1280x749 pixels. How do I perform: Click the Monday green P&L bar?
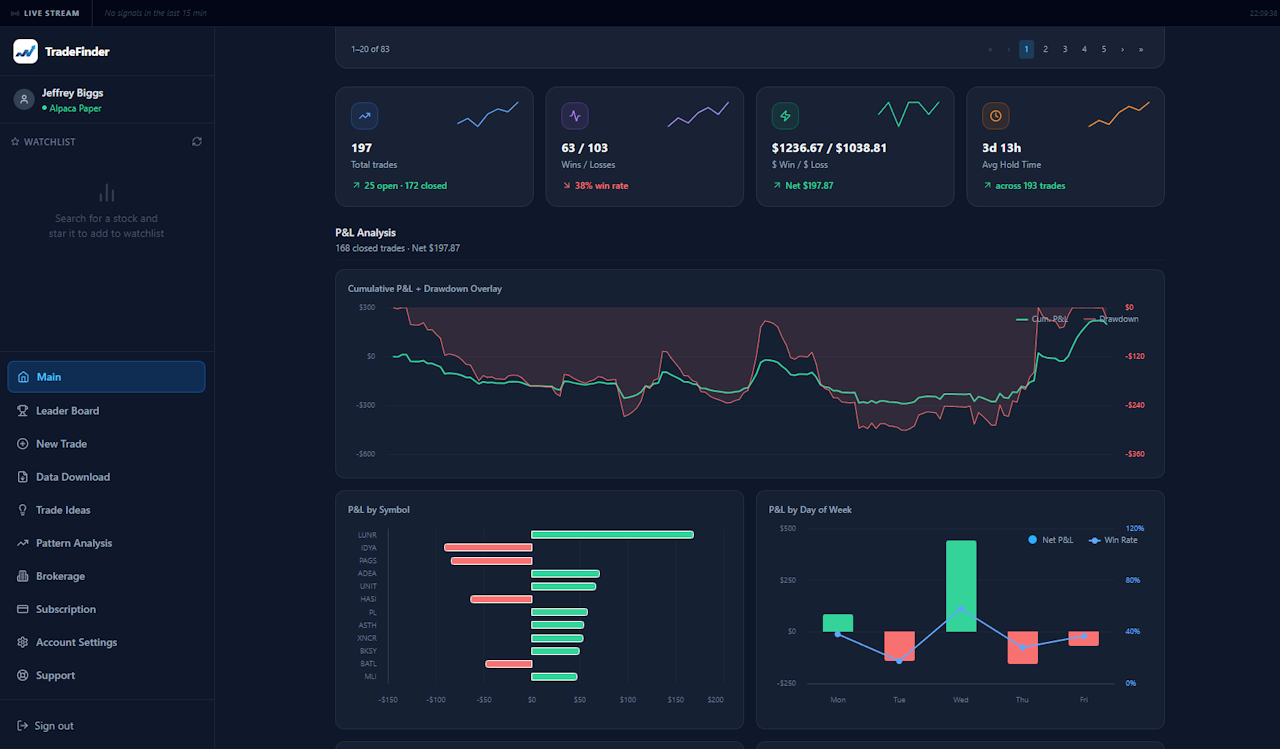click(x=838, y=623)
